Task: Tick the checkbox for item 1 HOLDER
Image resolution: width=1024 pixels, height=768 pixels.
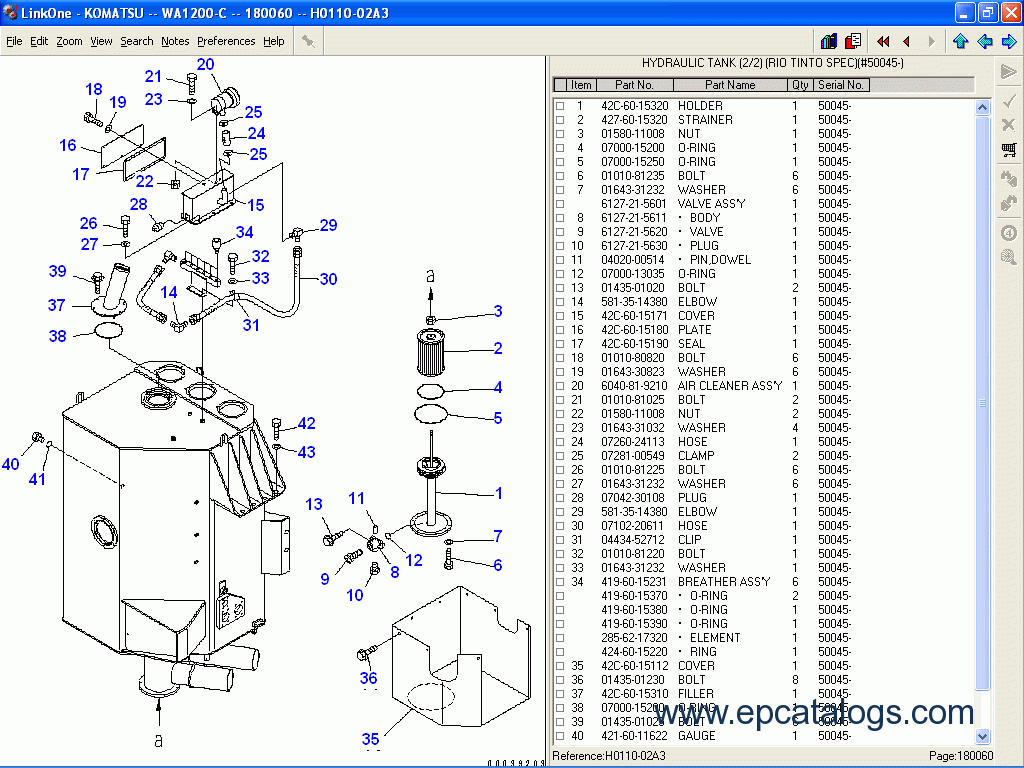Action: click(x=560, y=106)
